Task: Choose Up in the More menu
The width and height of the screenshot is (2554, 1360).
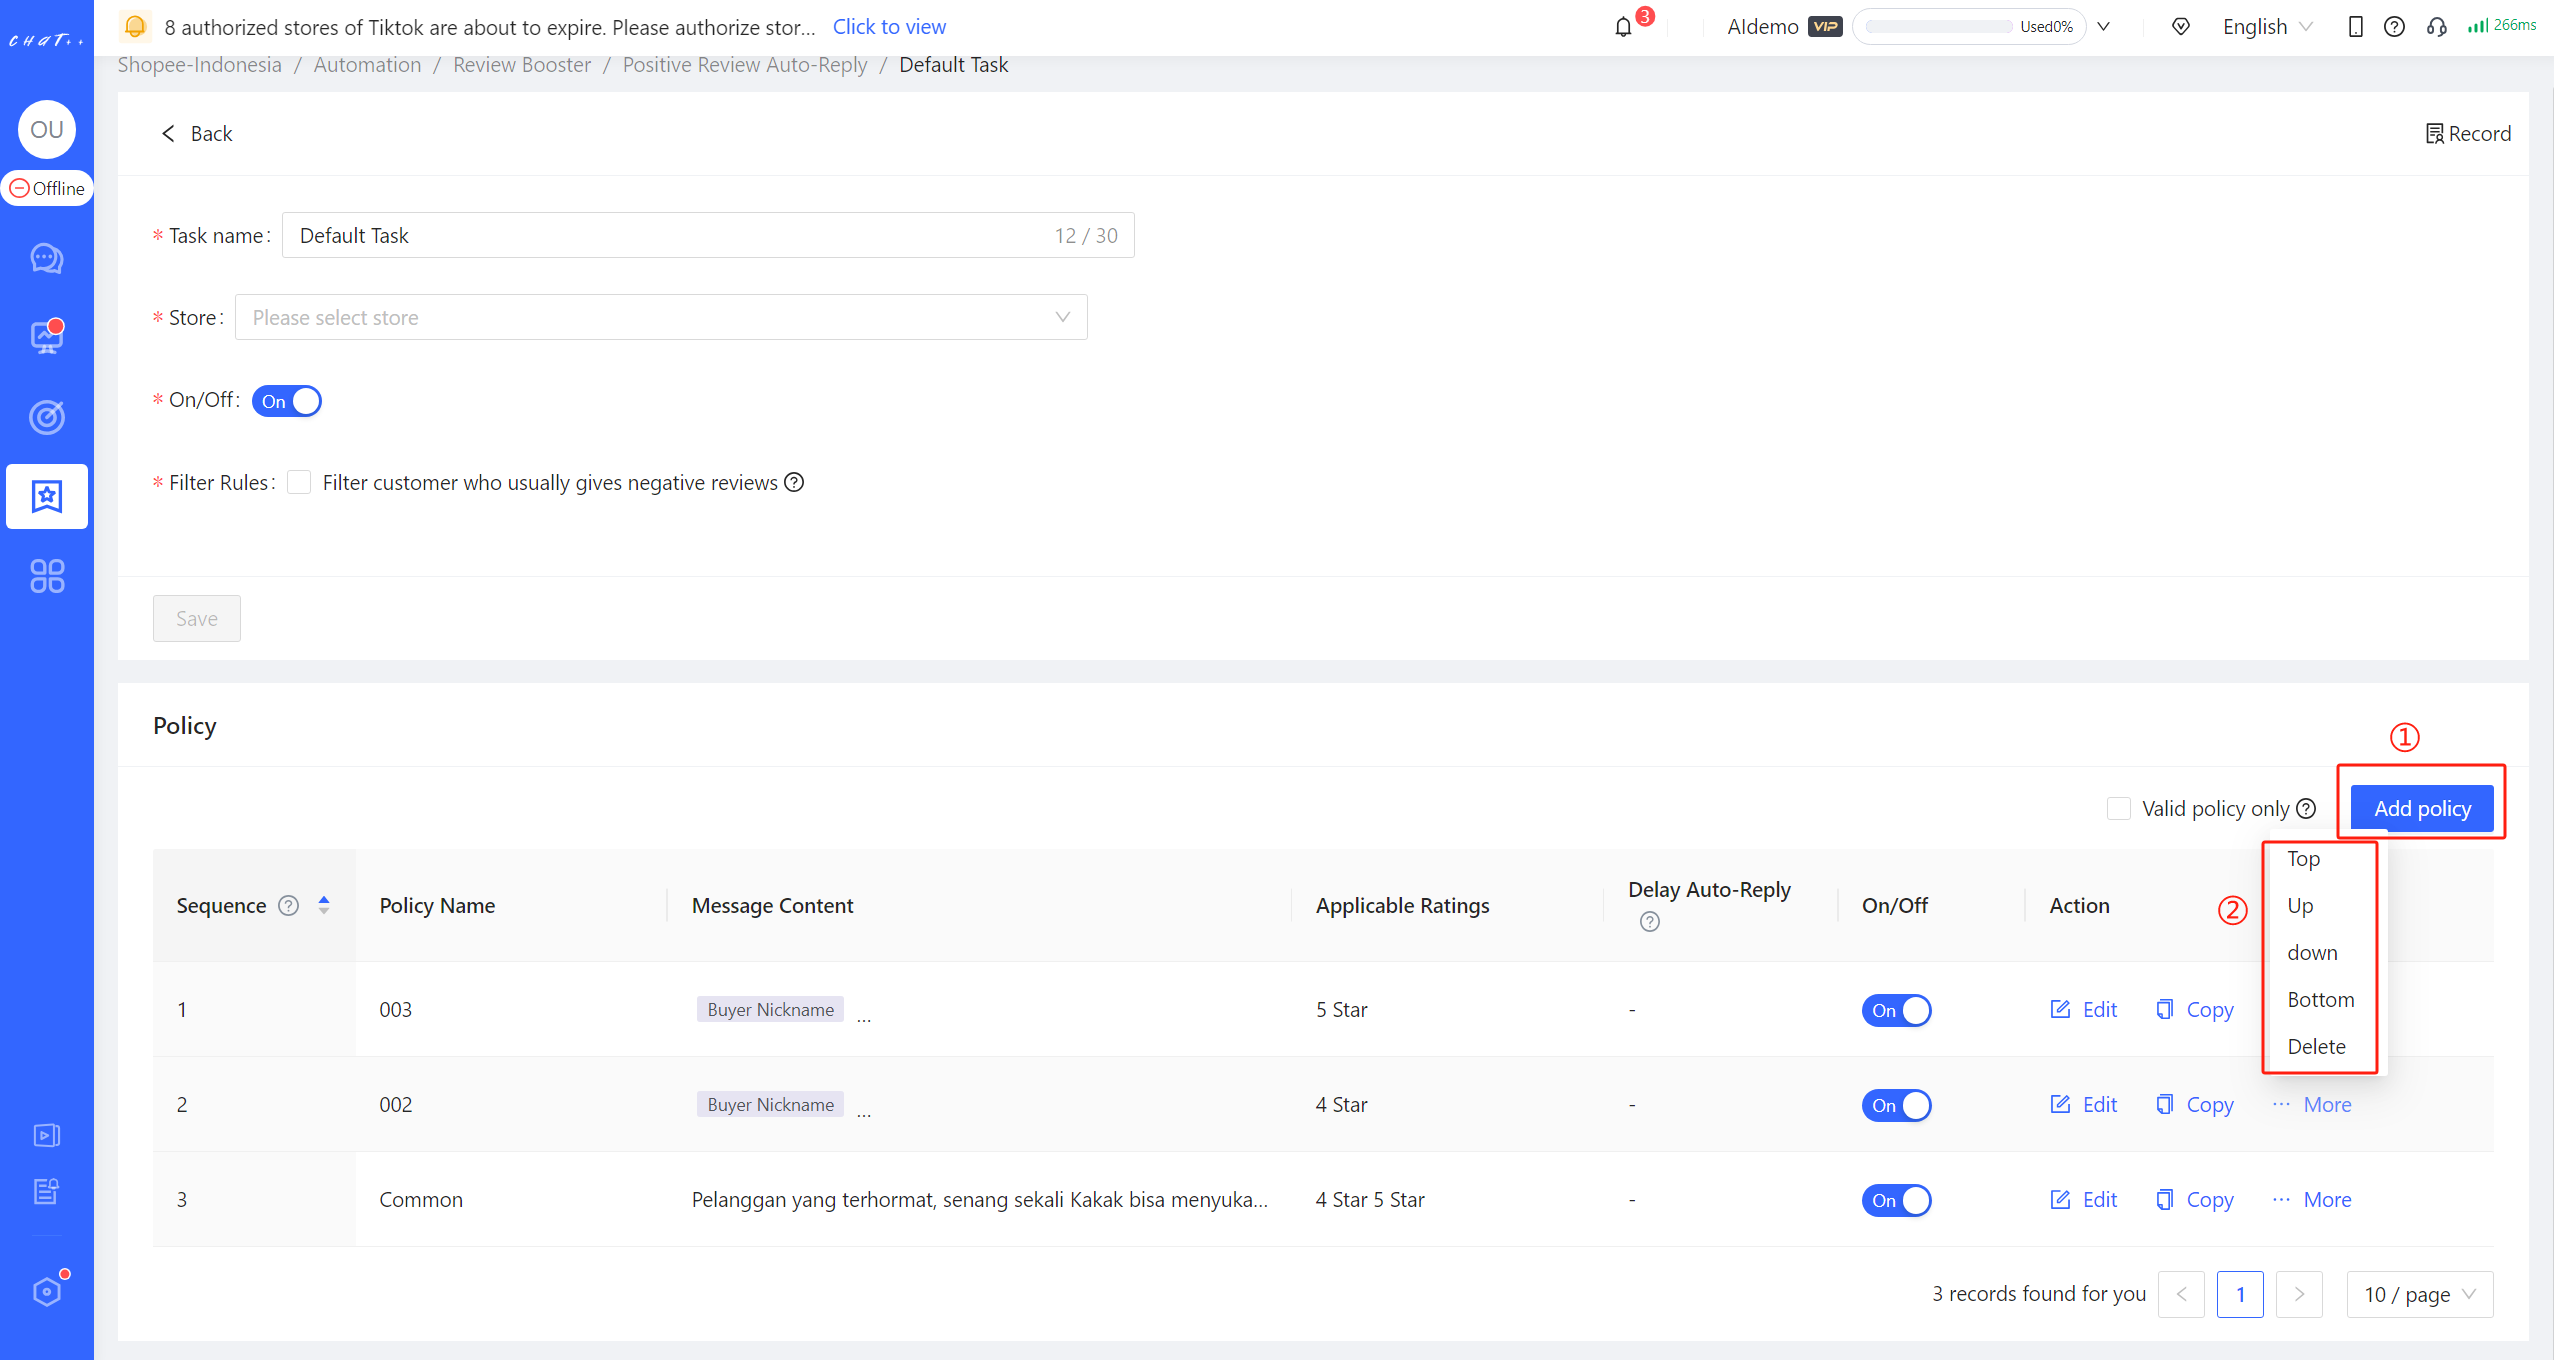Action: tap(2300, 905)
